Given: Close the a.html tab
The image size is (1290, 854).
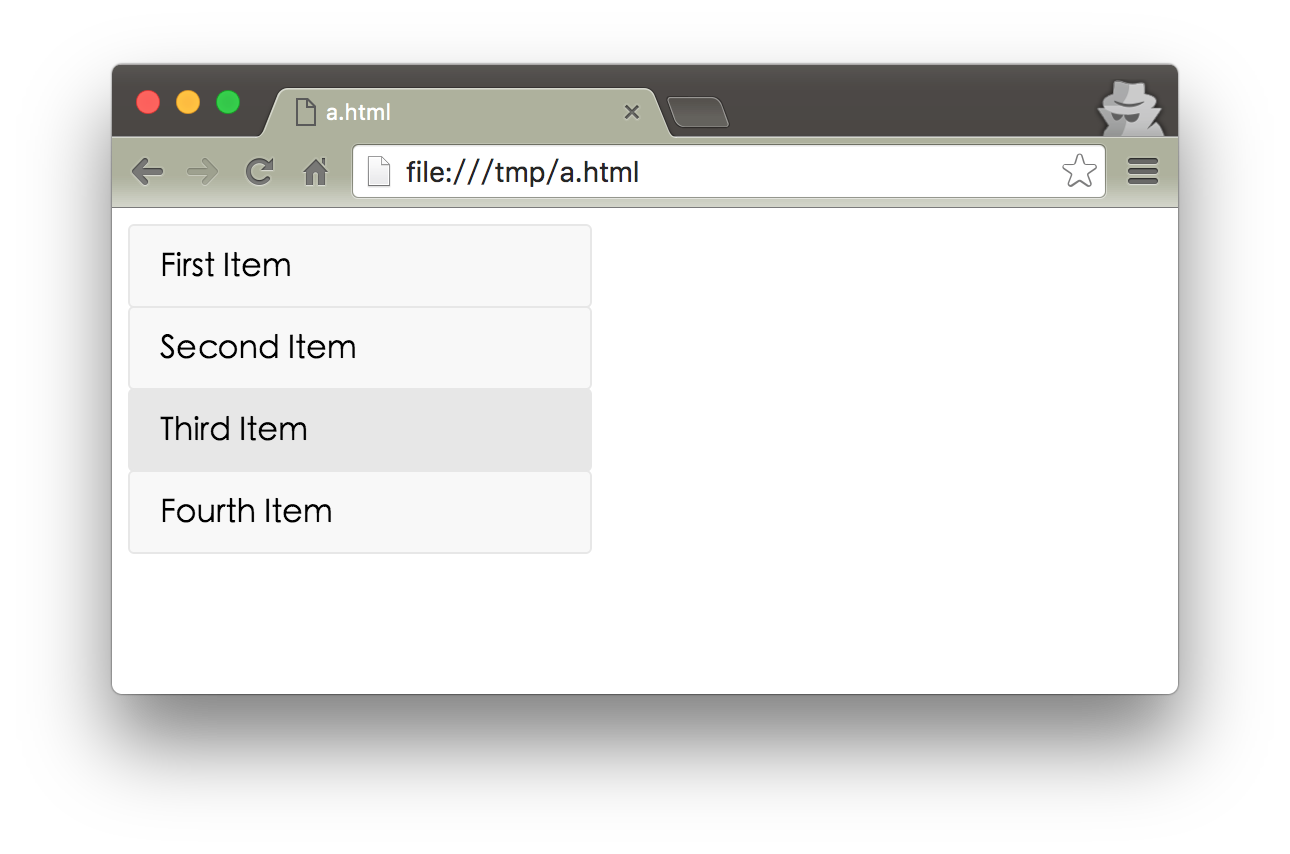Looking at the screenshot, I should coord(631,112).
